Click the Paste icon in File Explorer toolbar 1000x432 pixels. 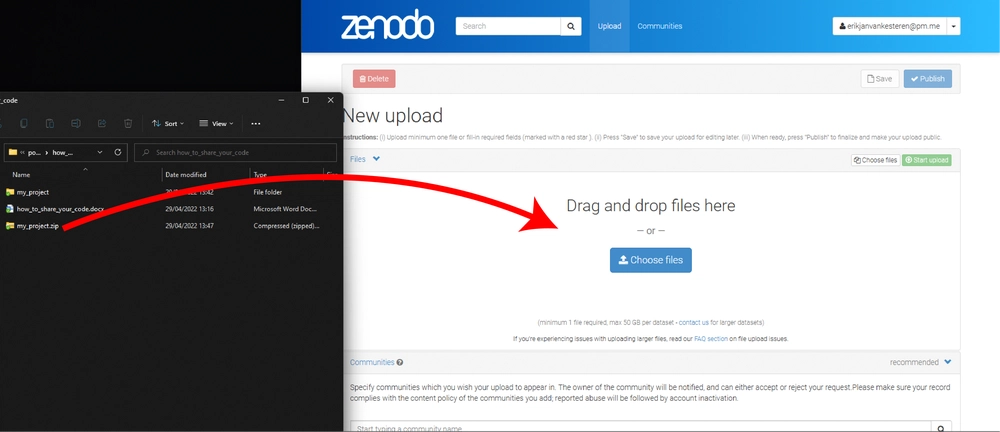[50, 123]
